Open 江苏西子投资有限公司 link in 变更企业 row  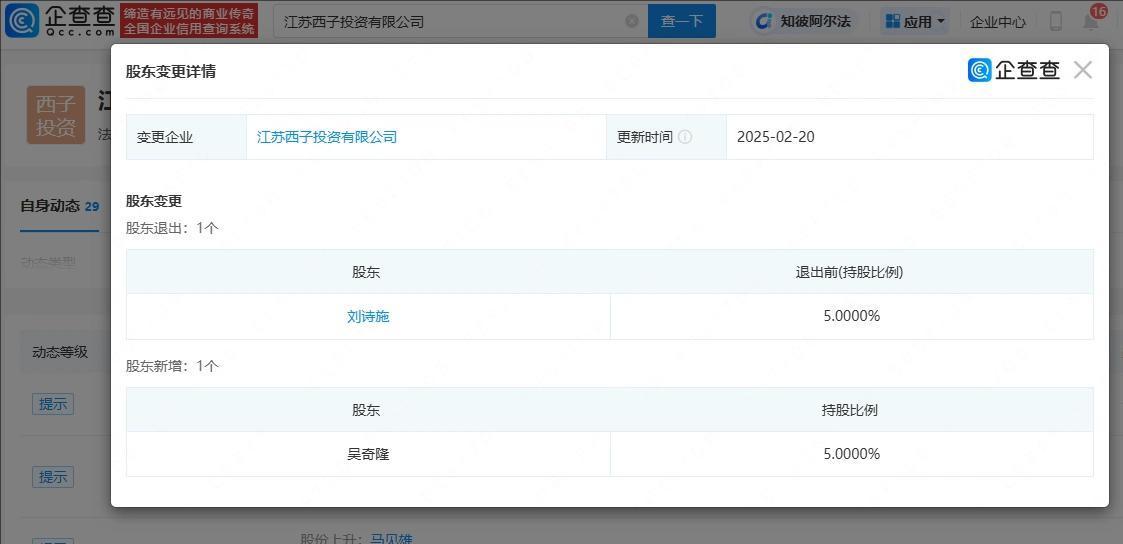click(327, 137)
